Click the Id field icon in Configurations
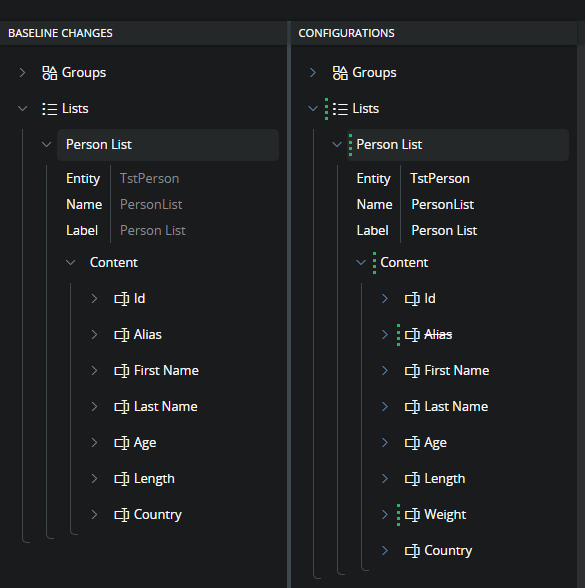585x588 pixels. tap(412, 298)
